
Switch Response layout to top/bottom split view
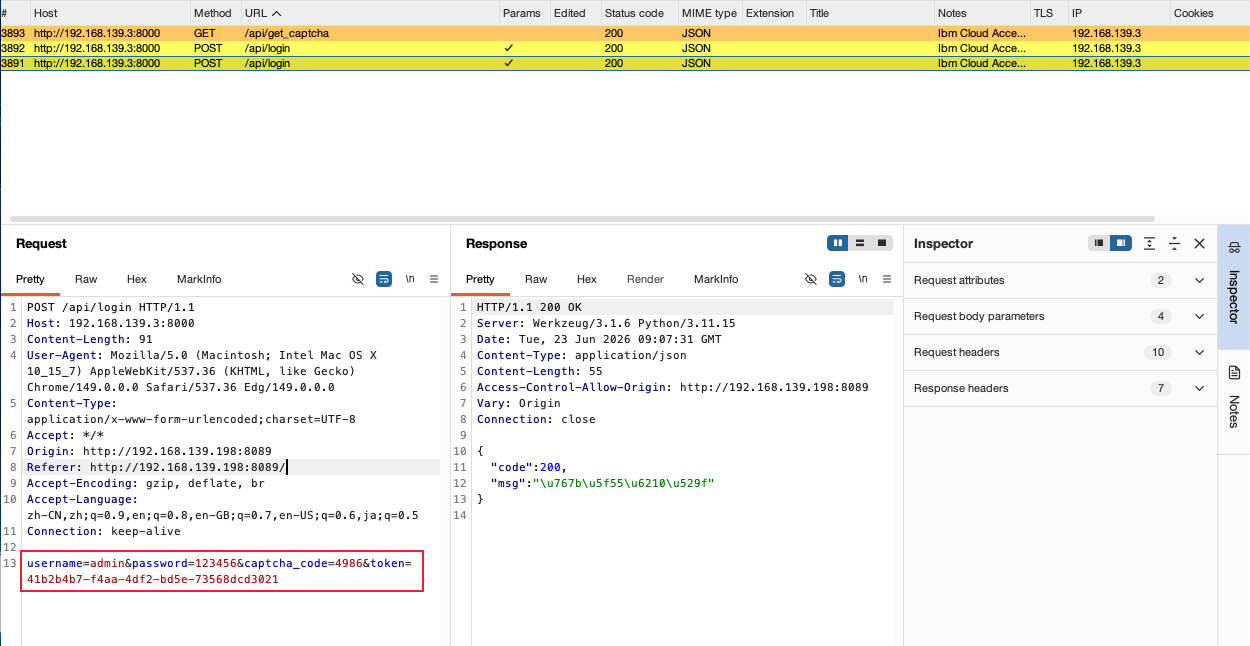(x=860, y=243)
